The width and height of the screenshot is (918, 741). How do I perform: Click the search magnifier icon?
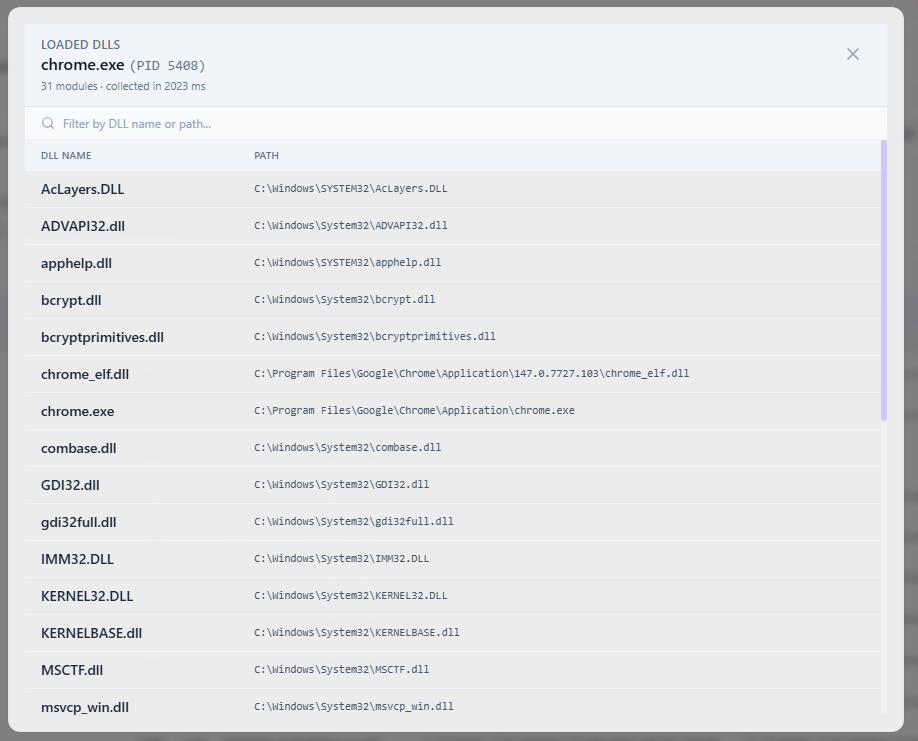coord(48,124)
